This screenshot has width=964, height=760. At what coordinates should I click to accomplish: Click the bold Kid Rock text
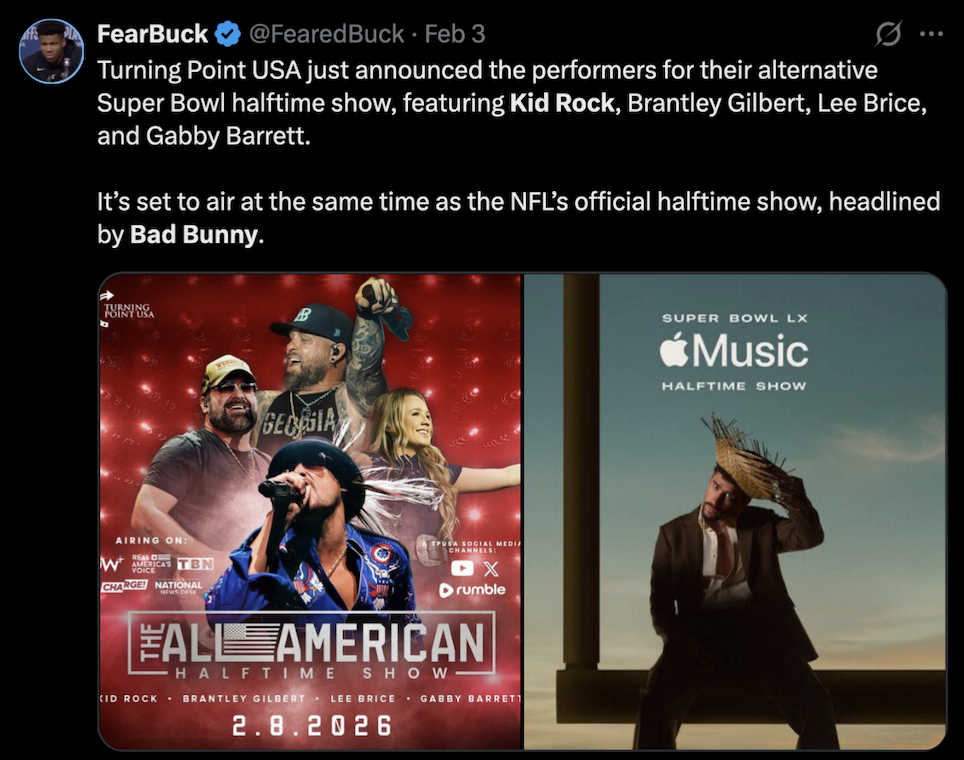pos(562,103)
